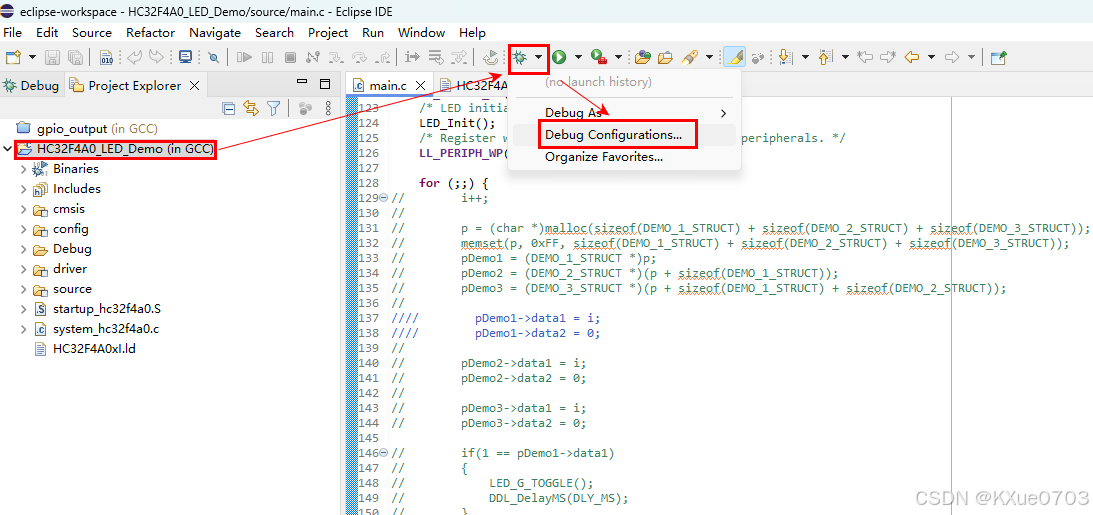Click the Disconnect debug icon

point(313,57)
